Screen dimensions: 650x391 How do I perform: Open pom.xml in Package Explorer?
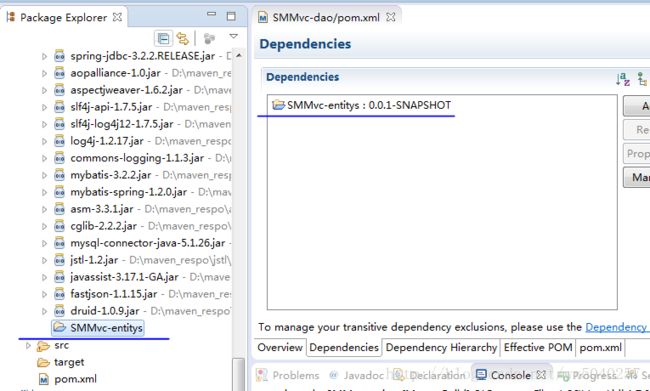click(68, 379)
